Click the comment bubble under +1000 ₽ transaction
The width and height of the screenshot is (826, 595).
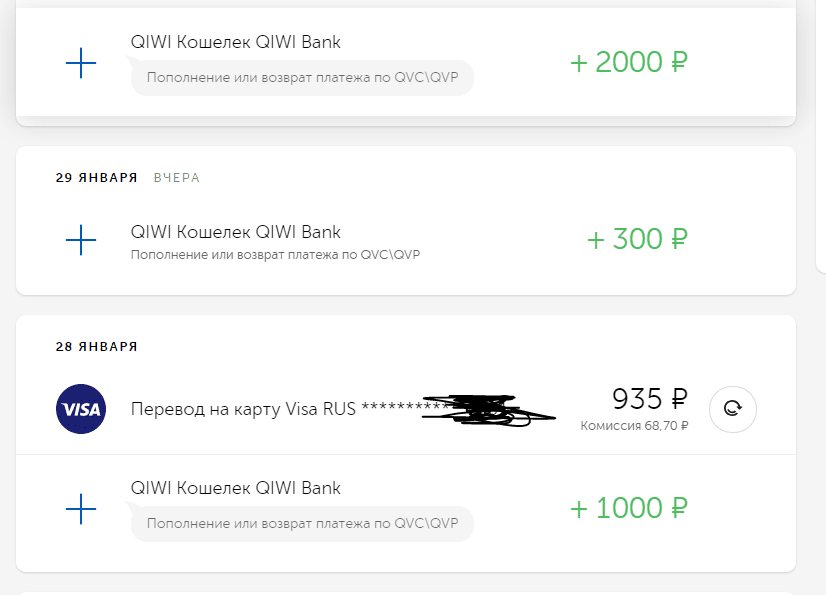tap(301, 523)
